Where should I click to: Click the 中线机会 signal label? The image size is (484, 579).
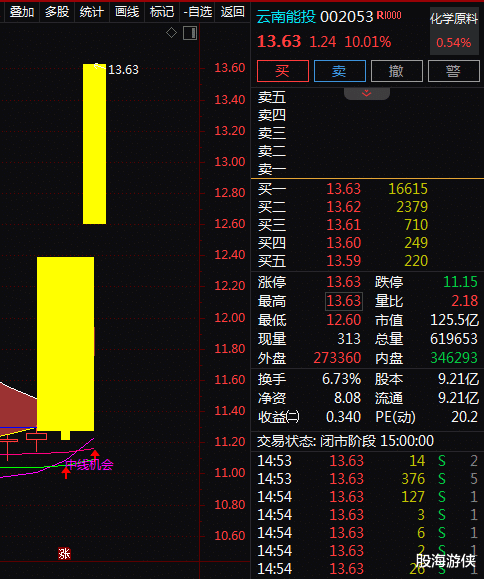pyautogui.click(x=89, y=465)
